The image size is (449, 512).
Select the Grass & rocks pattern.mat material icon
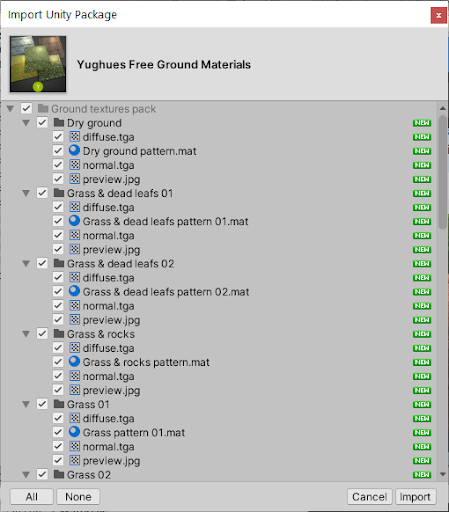point(74,362)
